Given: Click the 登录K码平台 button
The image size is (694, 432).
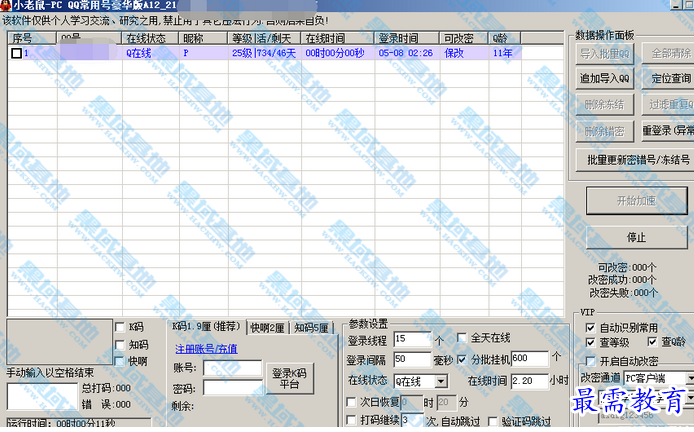Looking at the screenshot, I should (289, 378).
